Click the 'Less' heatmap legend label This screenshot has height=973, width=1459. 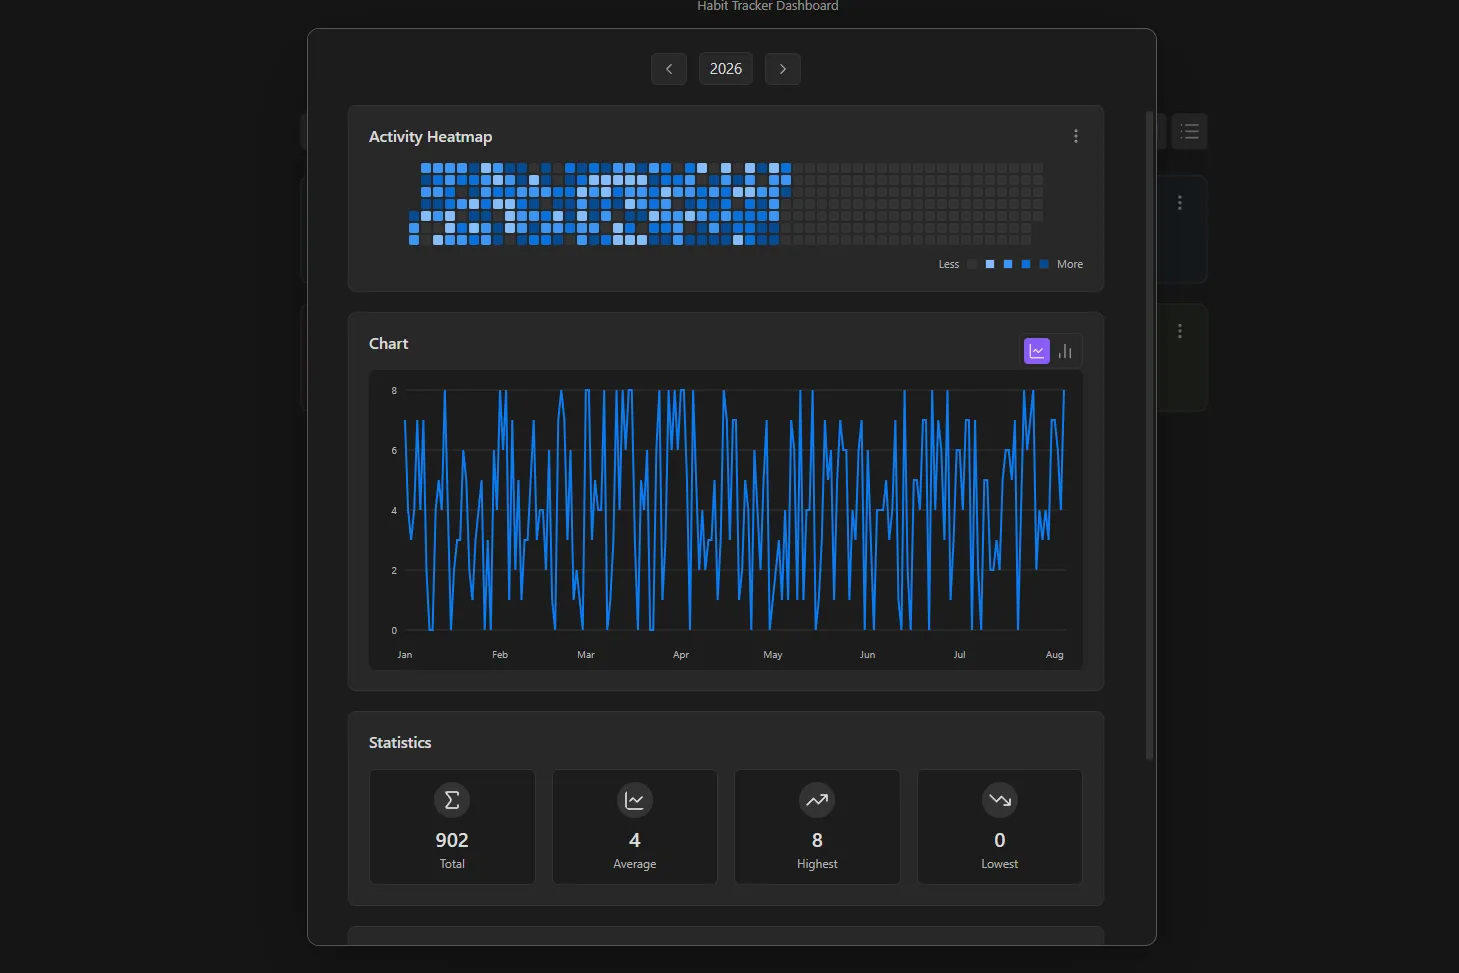click(x=949, y=265)
